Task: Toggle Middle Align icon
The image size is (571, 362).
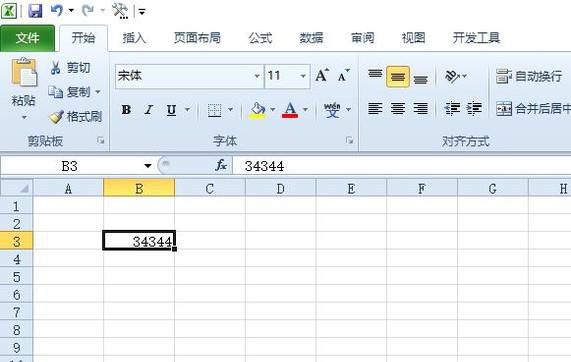Action: (x=398, y=76)
